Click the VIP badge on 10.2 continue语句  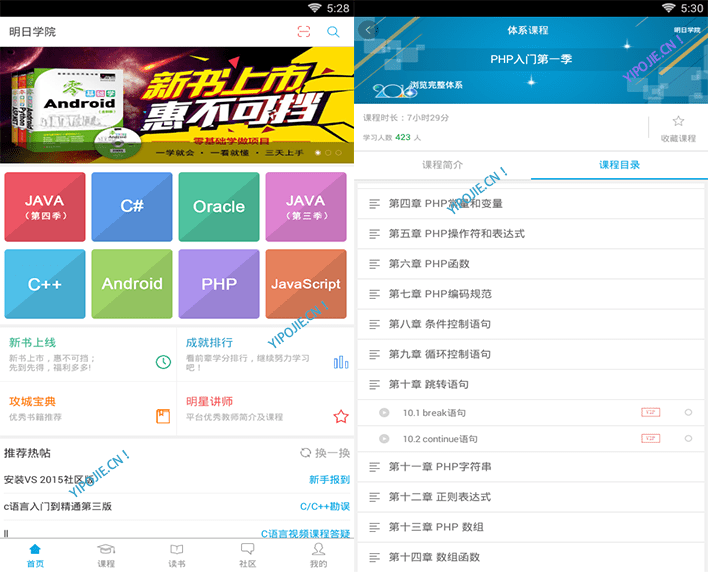pos(651,438)
